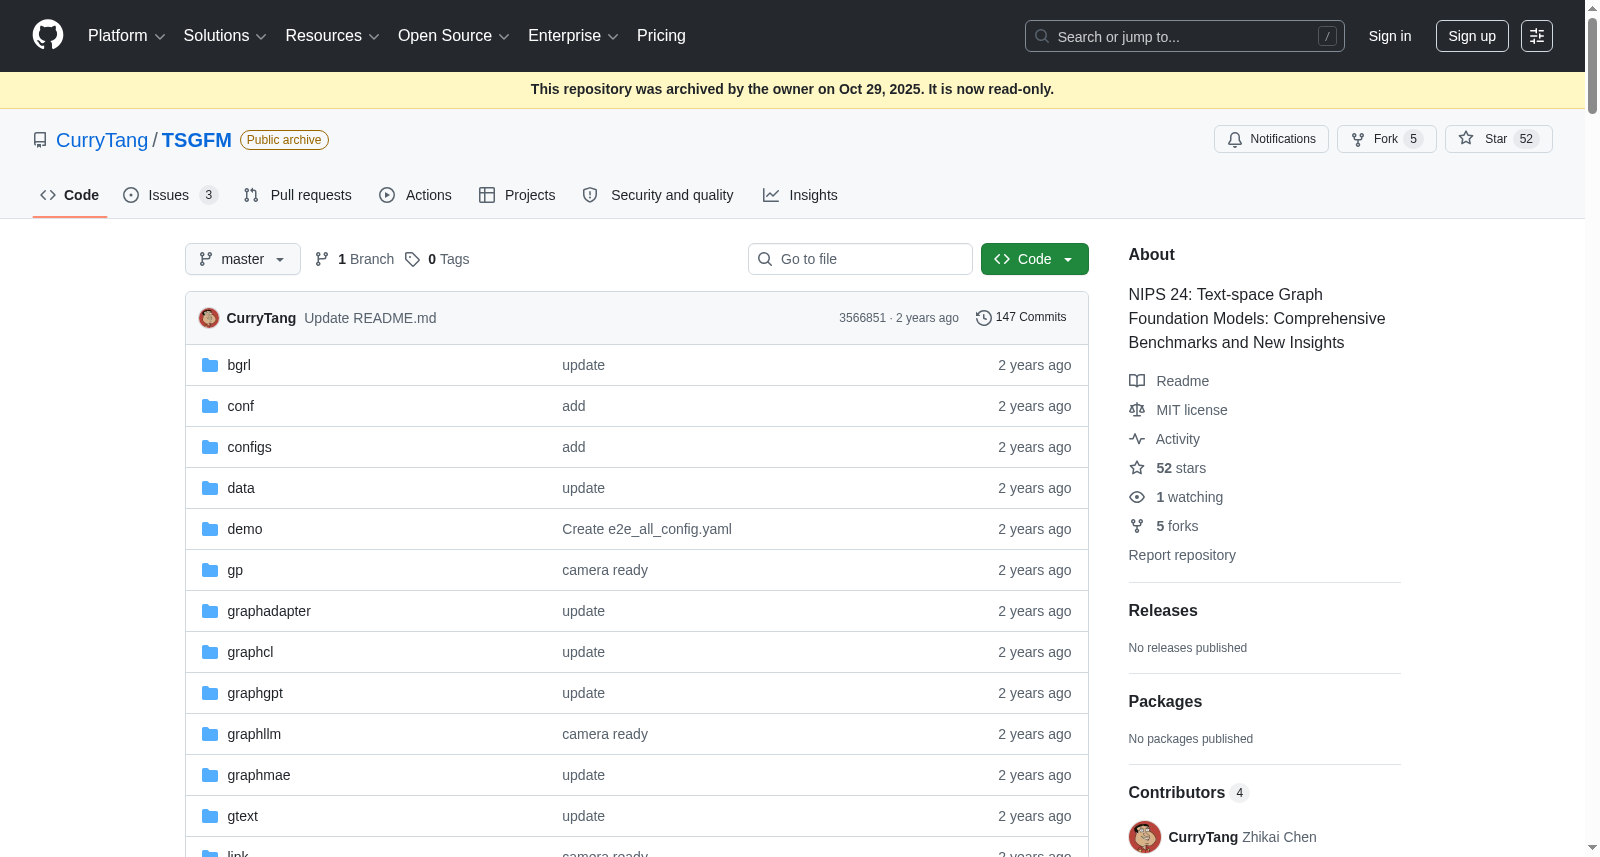Click the star icon beside 52 stars
This screenshot has height=857, width=1600.
(1137, 468)
